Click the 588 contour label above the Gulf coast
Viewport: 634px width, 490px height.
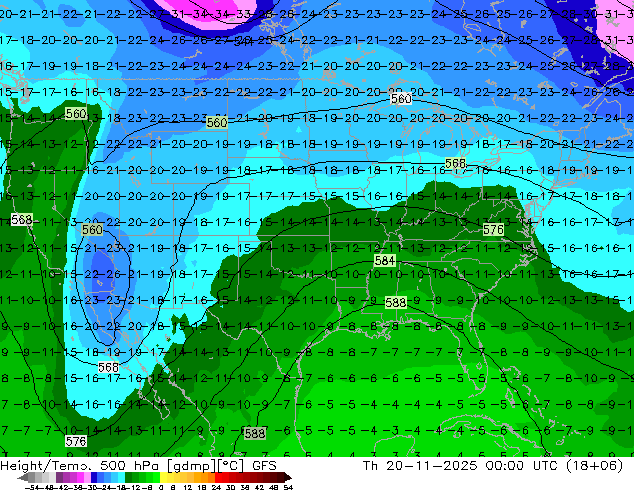point(395,302)
